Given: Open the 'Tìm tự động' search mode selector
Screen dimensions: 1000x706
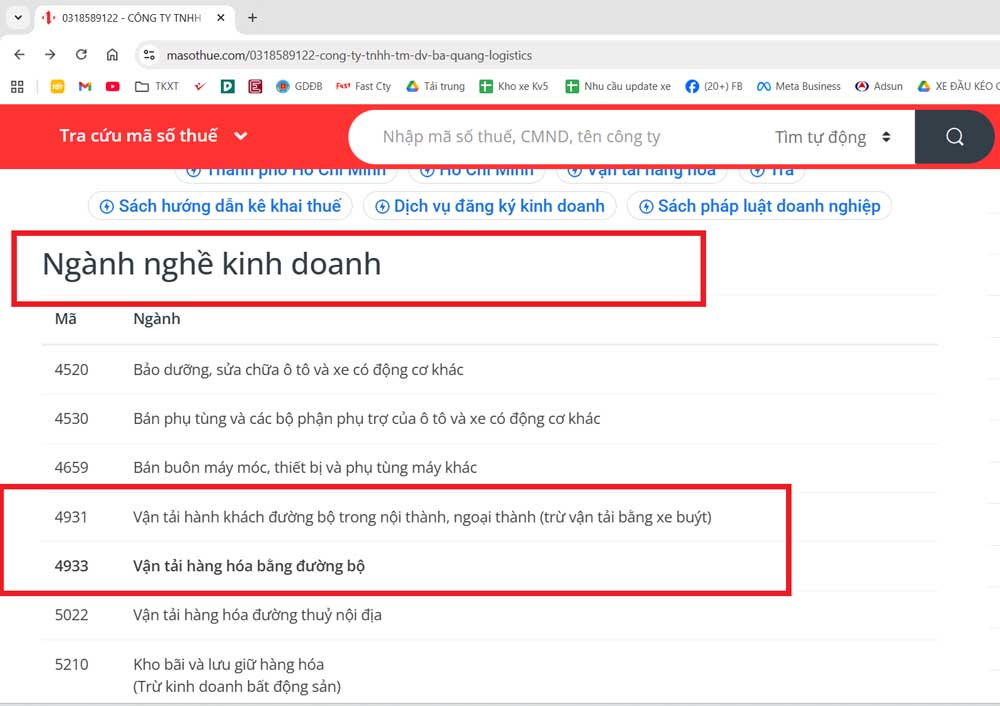Looking at the screenshot, I should (x=834, y=136).
